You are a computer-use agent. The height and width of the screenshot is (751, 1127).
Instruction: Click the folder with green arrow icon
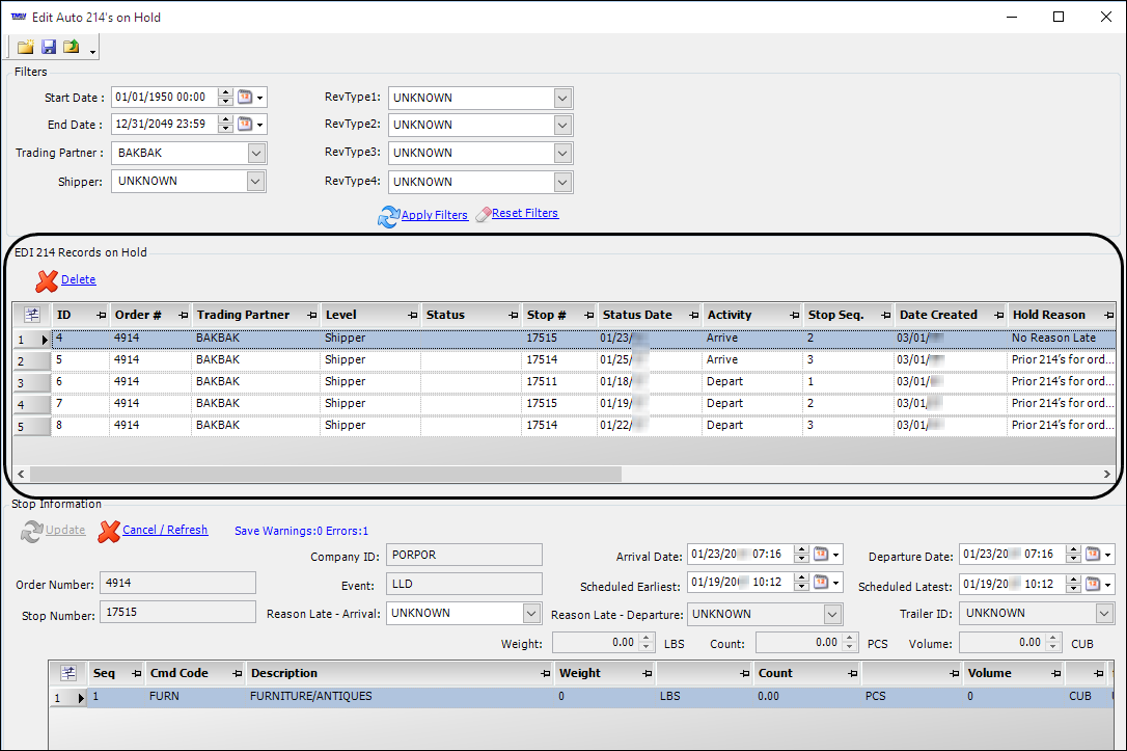coord(71,47)
